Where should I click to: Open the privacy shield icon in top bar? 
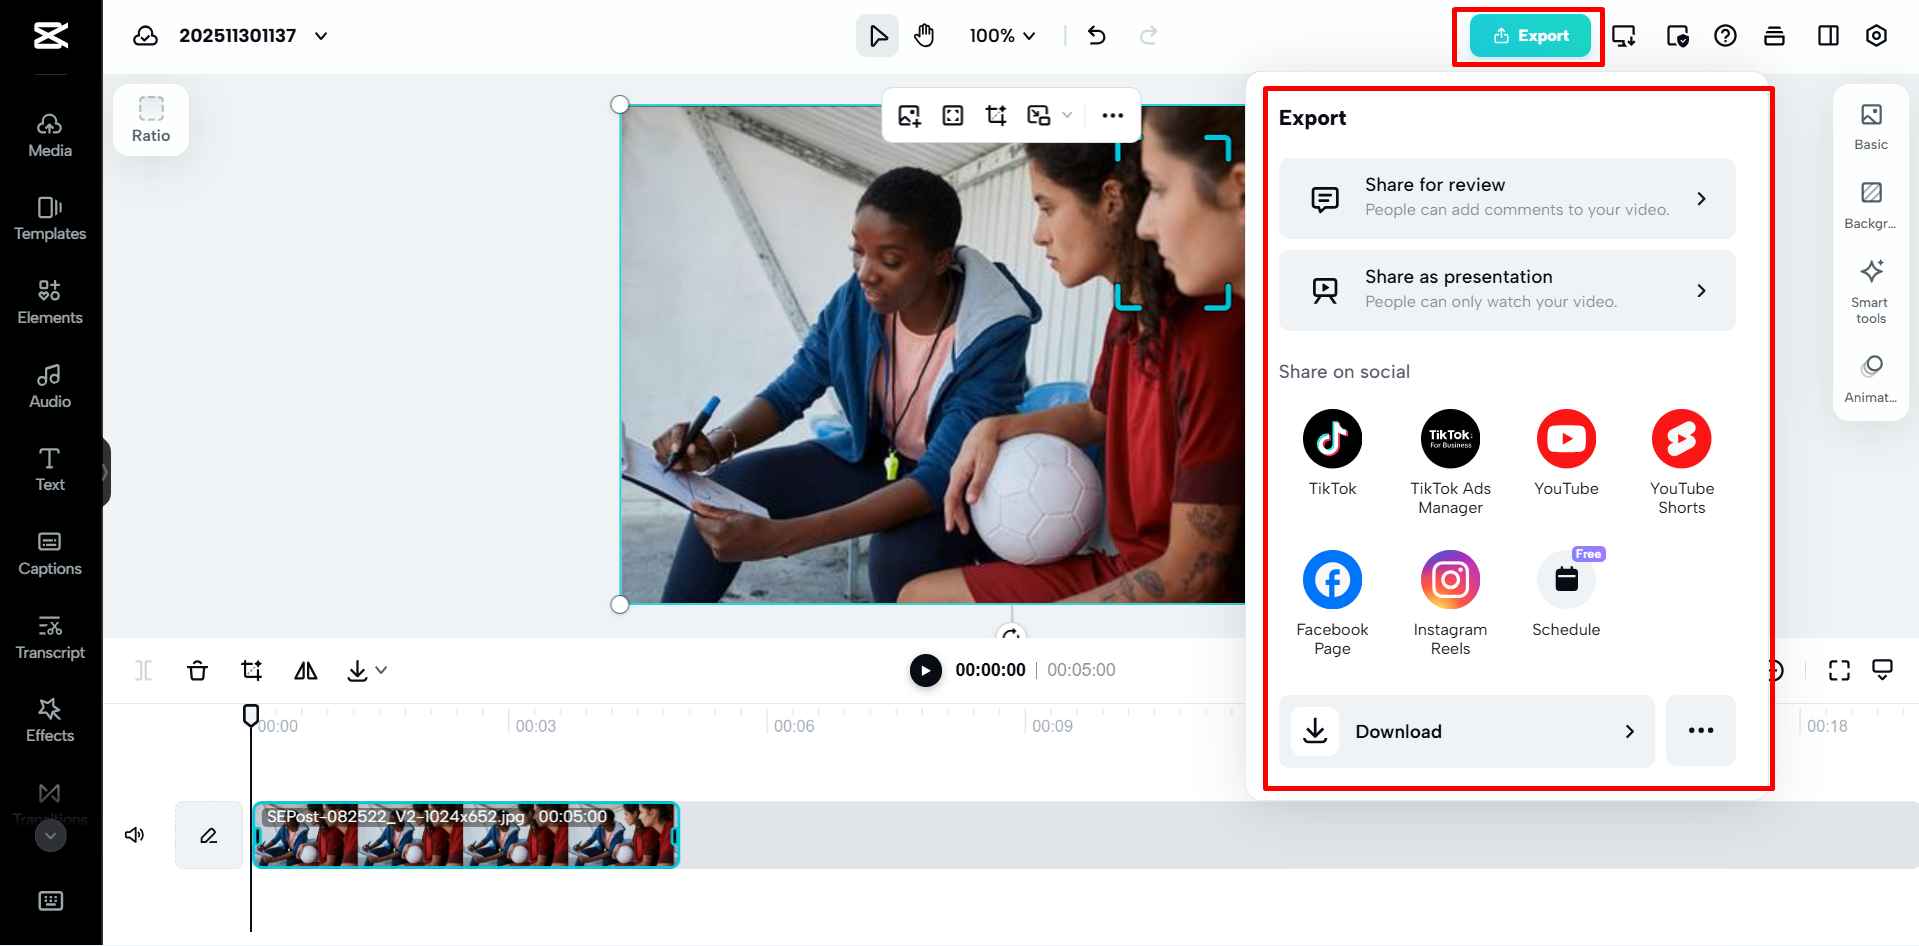(x=1677, y=36)
